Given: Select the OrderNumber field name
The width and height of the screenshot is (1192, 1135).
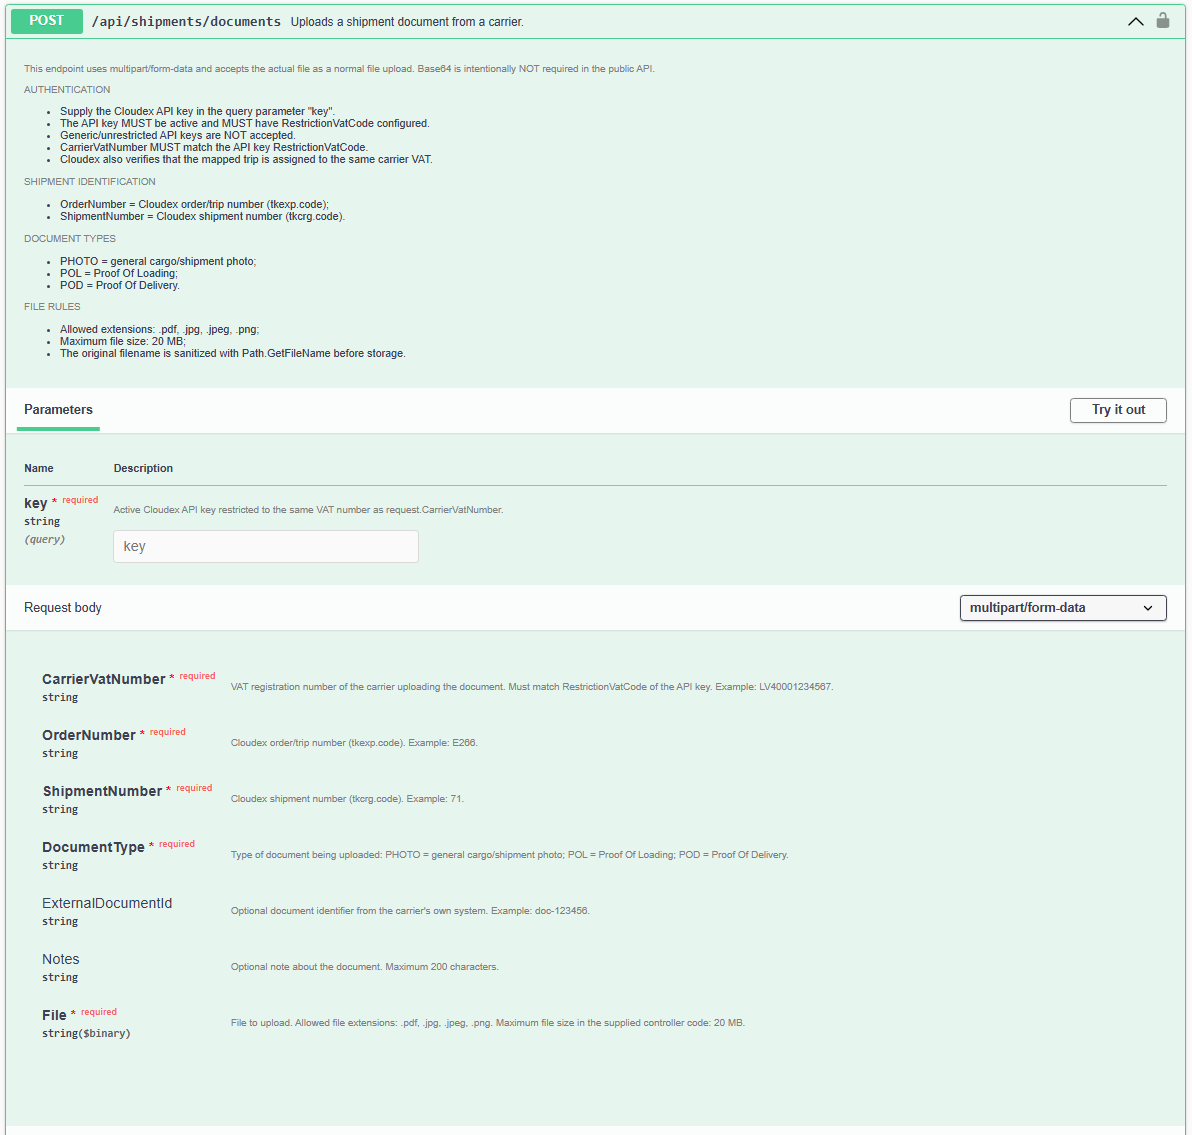Looking at the screenshot, I should coord(89,735).
